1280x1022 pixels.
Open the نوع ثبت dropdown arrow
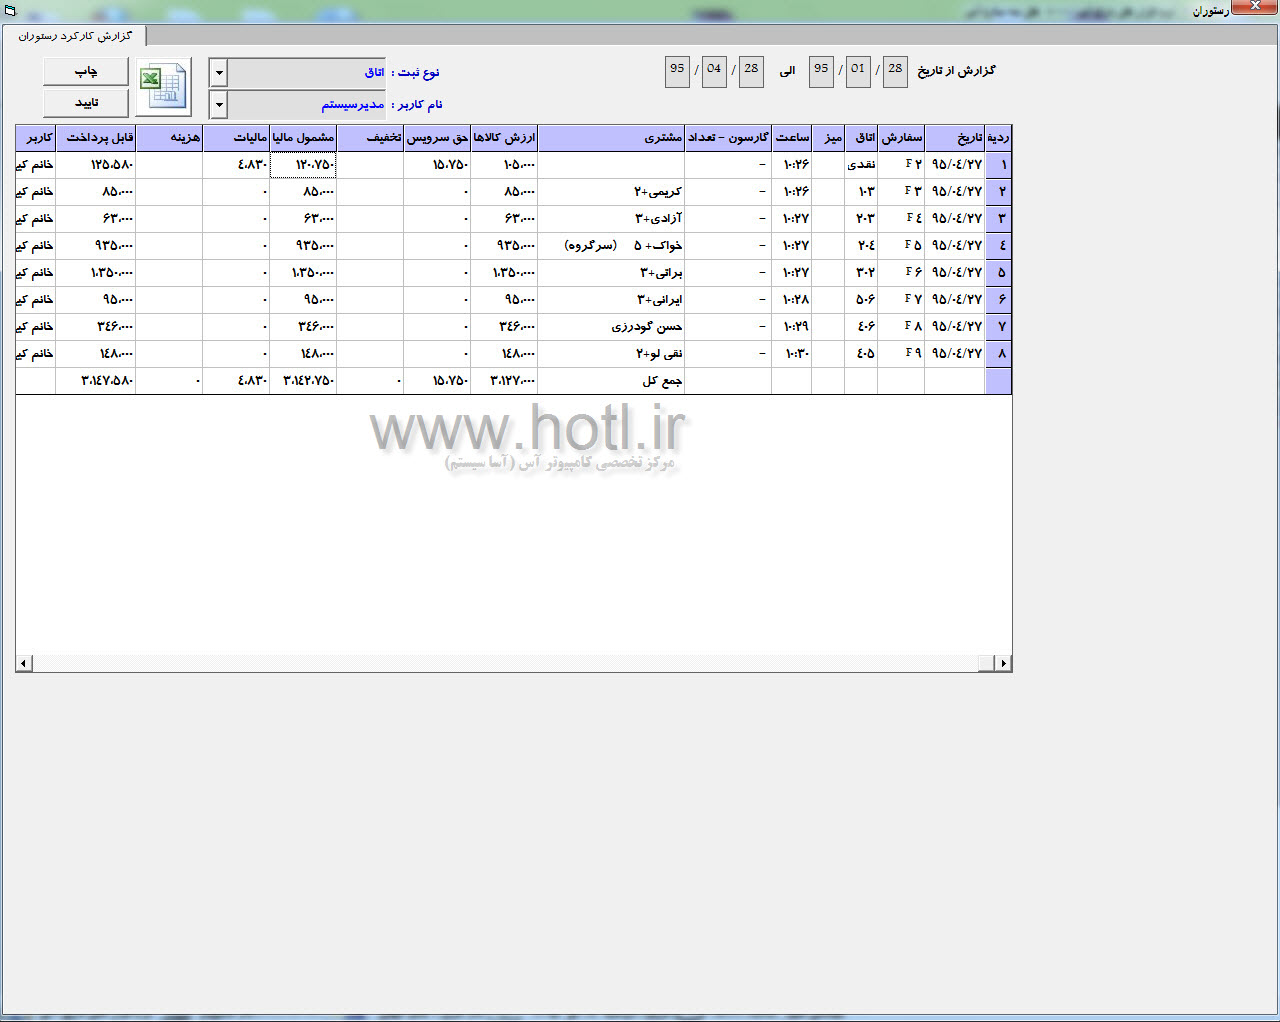pyautogui.click(x=219, y=73)
